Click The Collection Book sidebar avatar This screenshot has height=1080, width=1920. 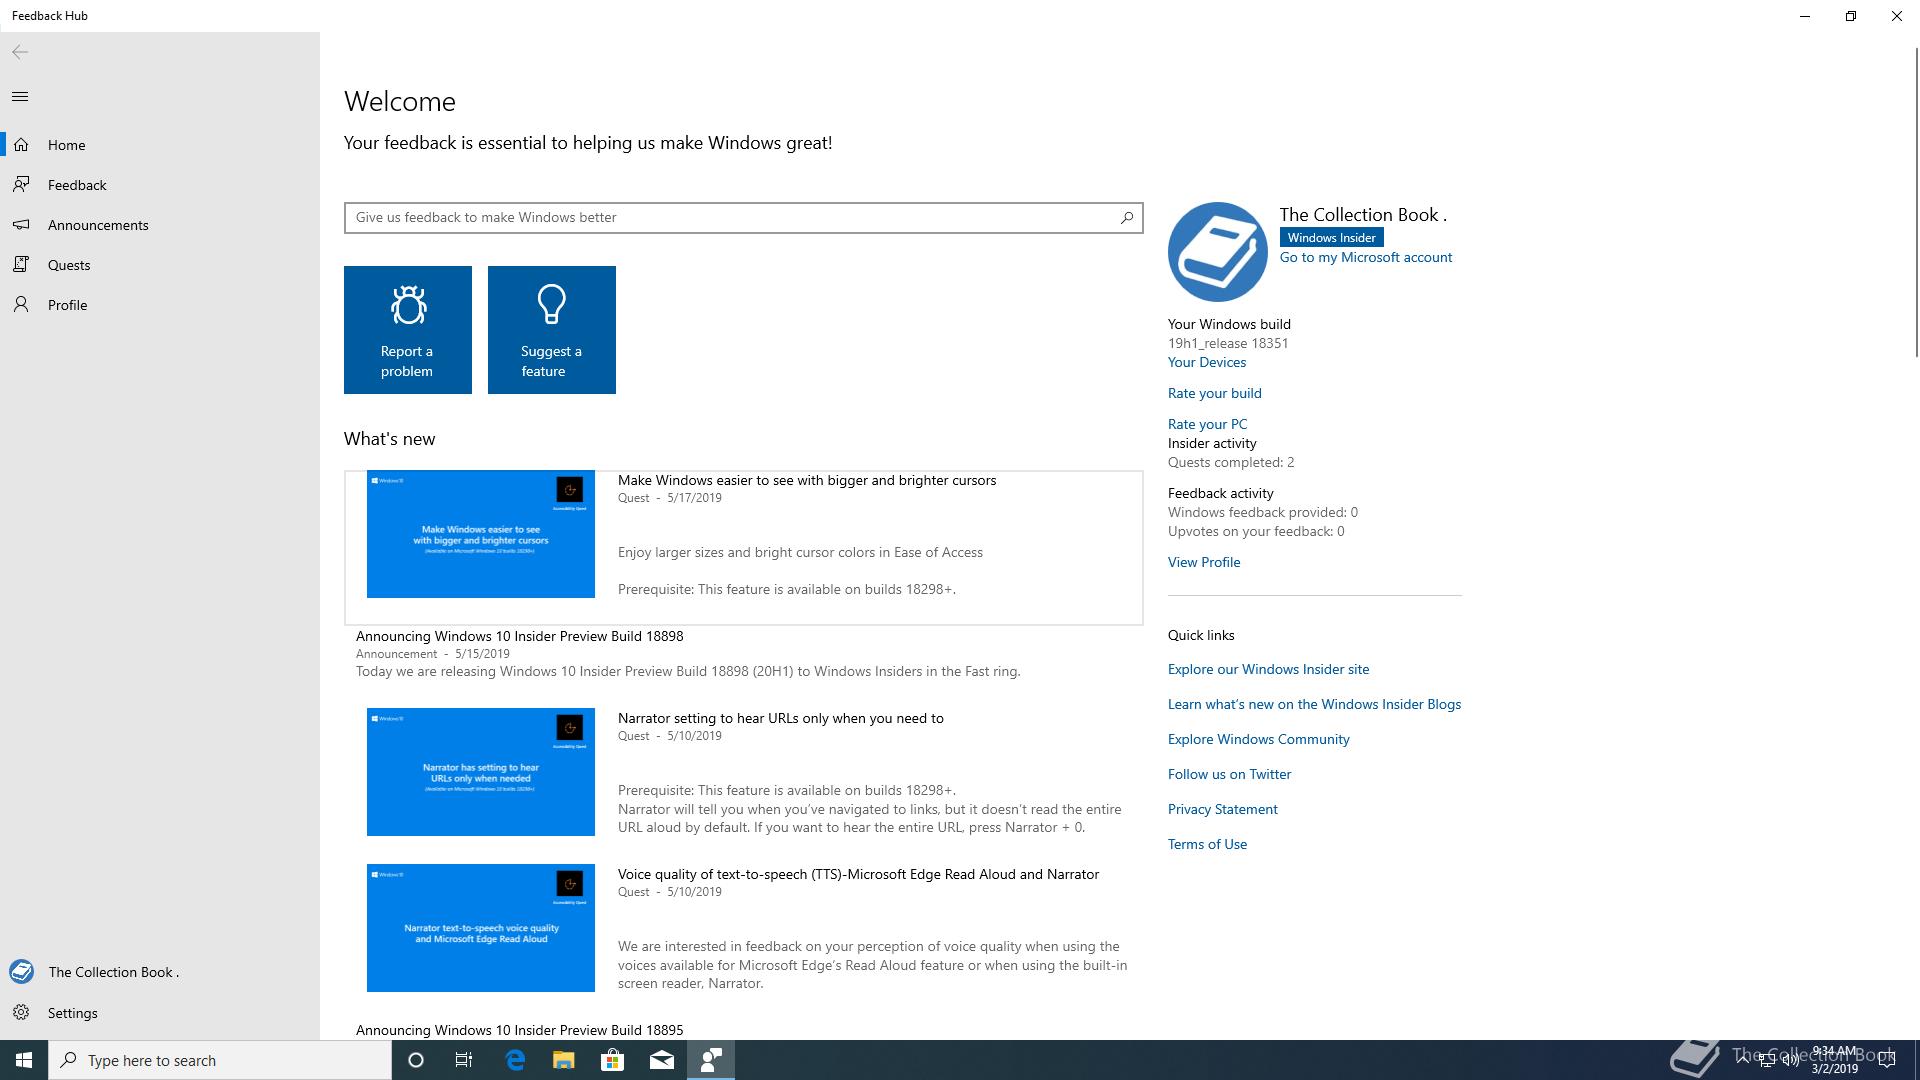click(x=21, y=972)
